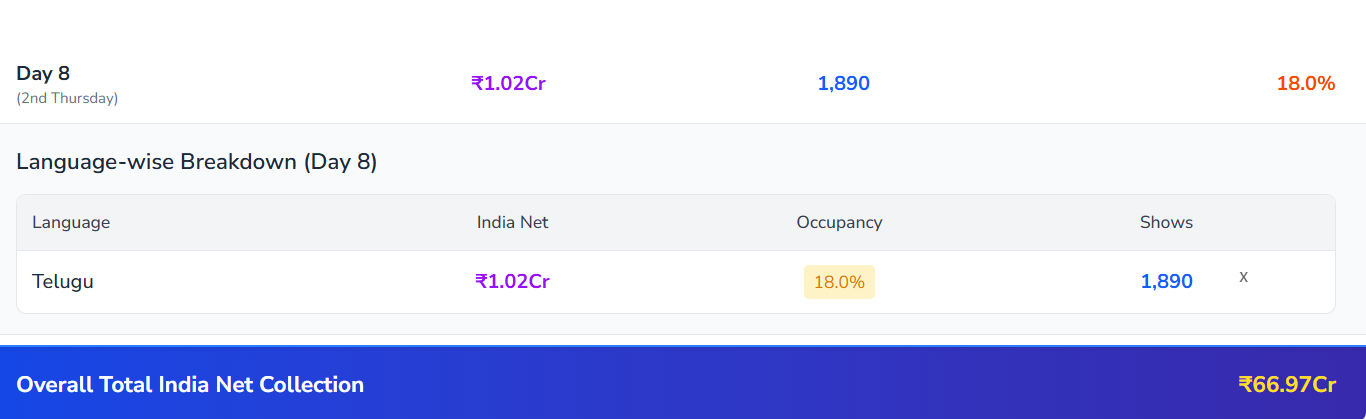Sort by the India Net column header
This screenshot has width=1366, height=419.
point(512,222)
